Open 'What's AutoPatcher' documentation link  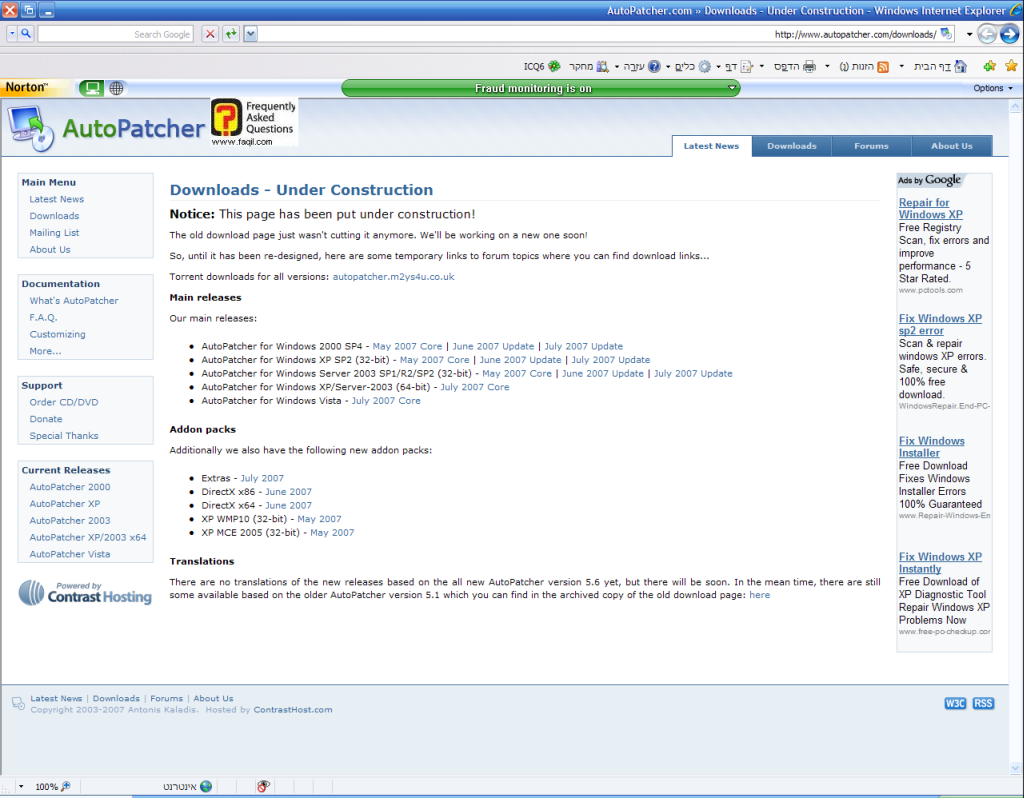click(74, 300)
